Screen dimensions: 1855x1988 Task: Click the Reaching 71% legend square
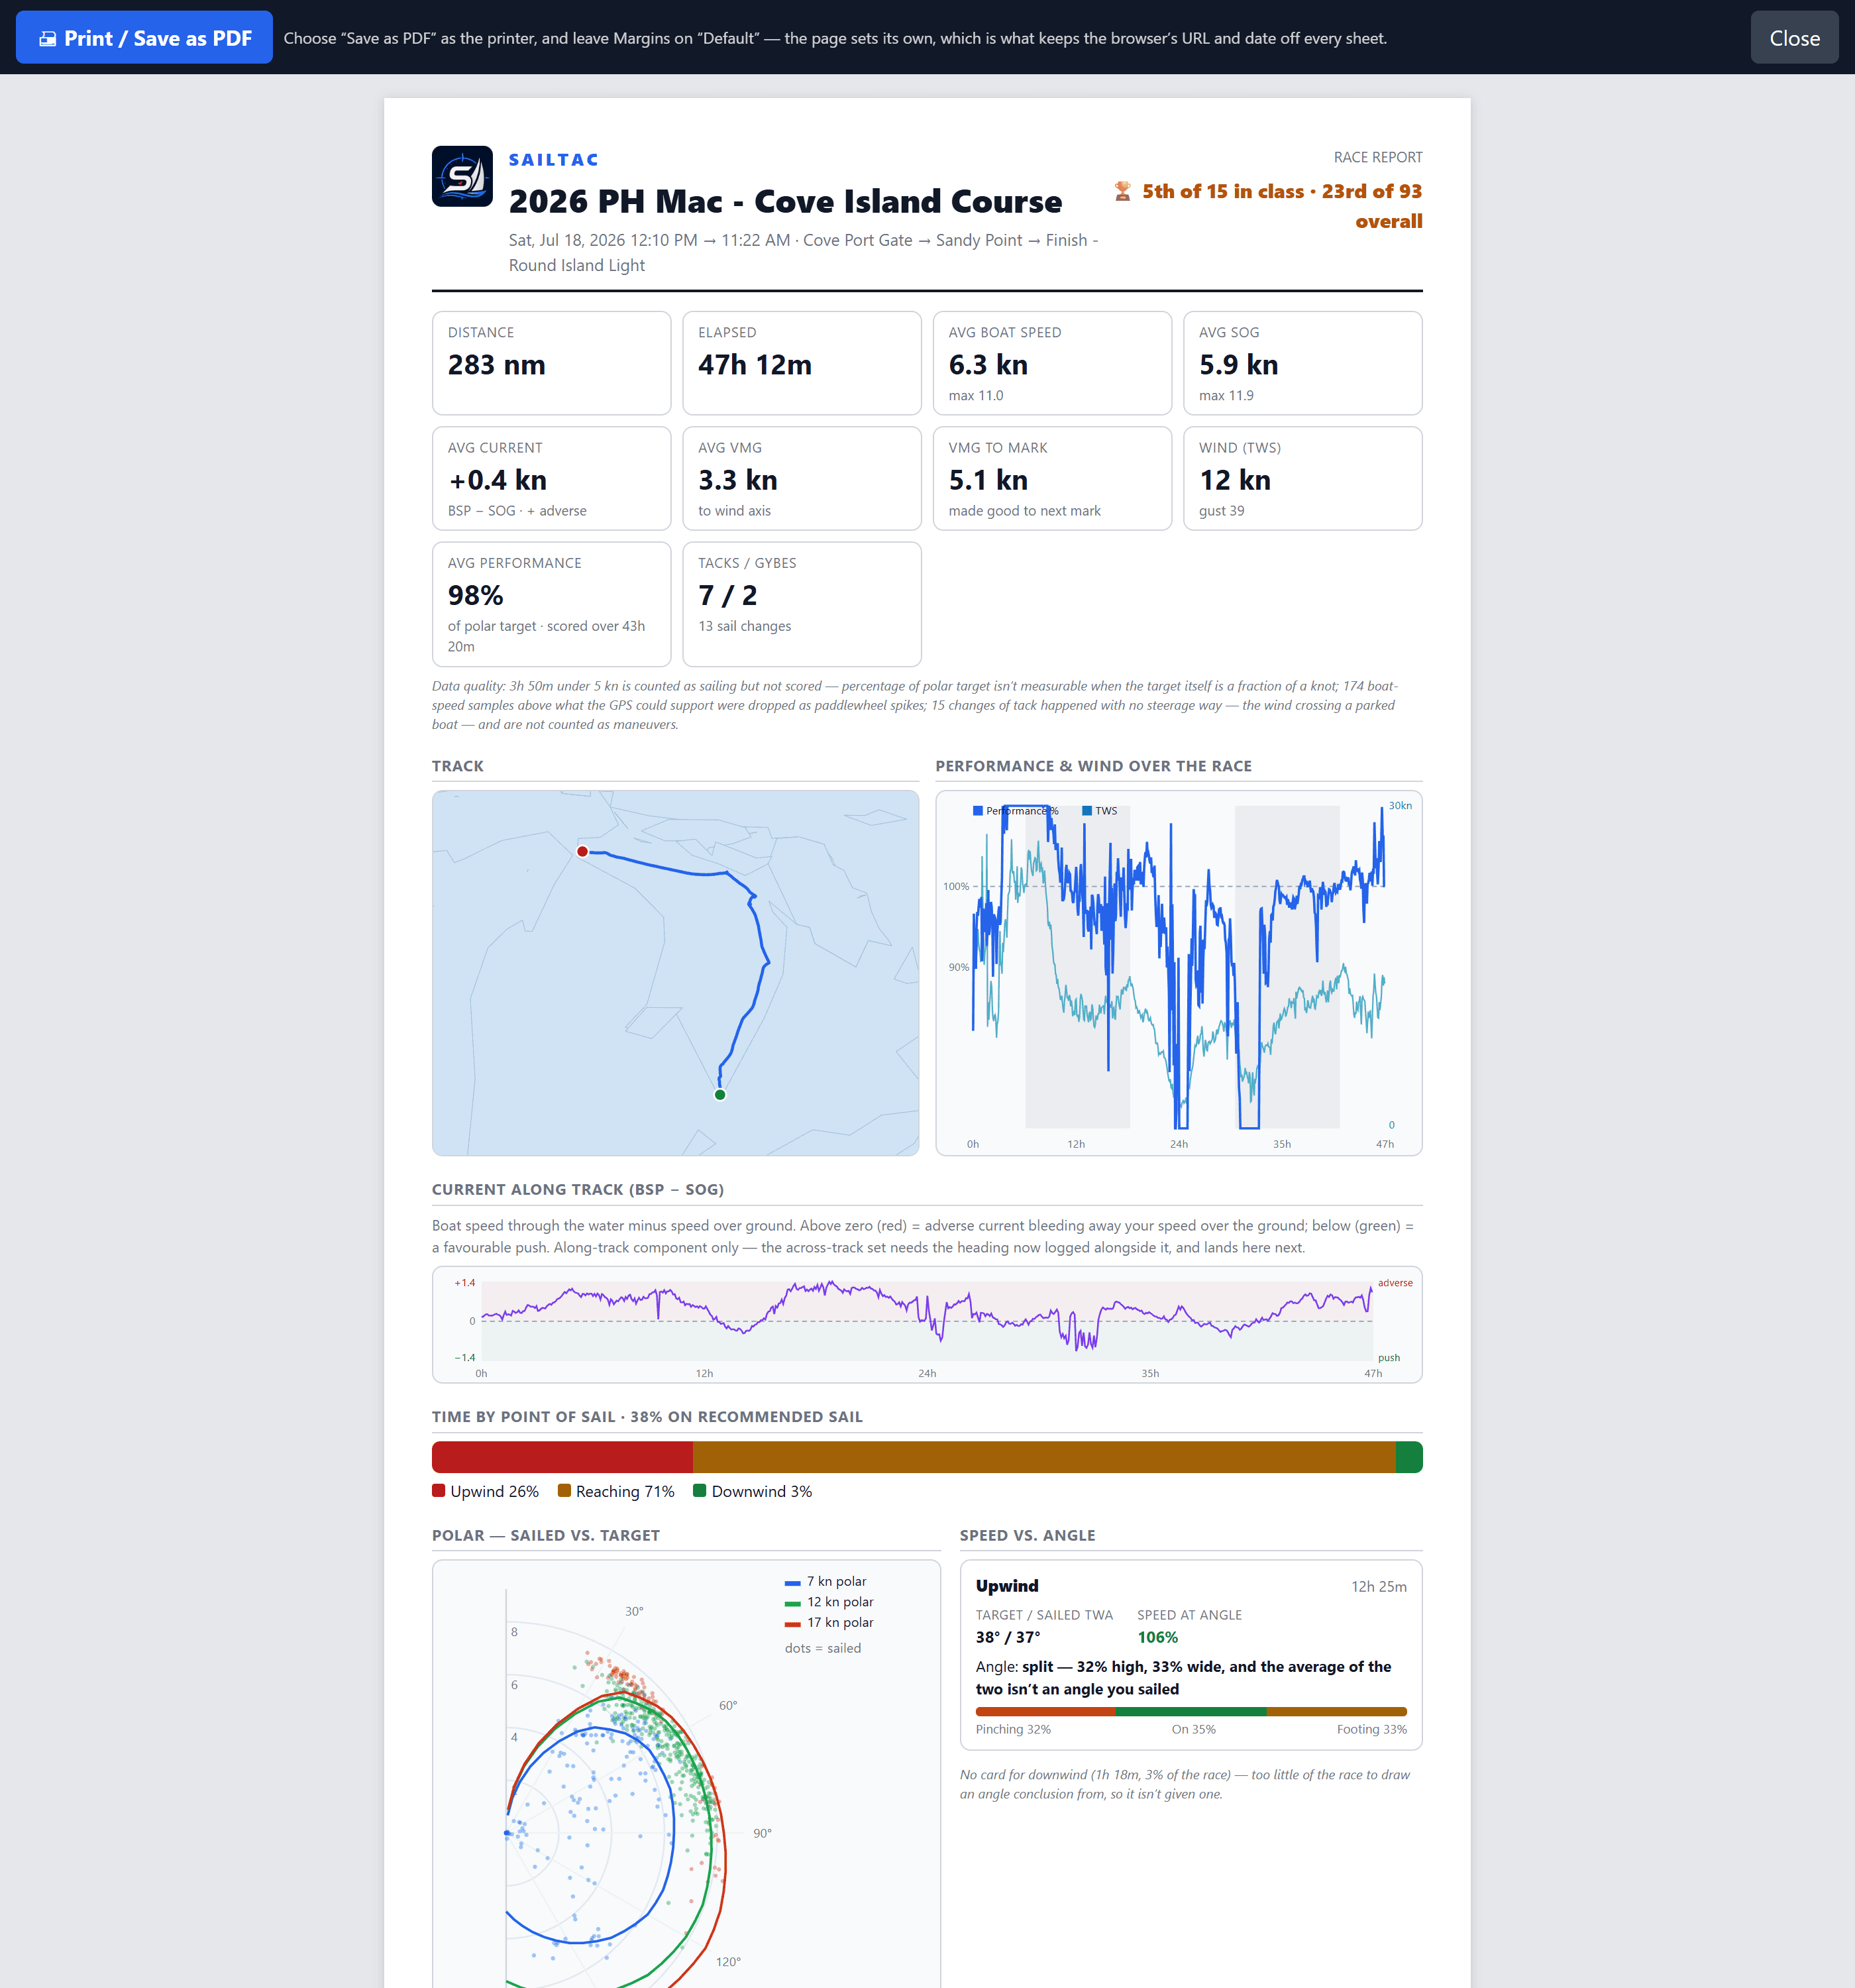point(564,1490)
